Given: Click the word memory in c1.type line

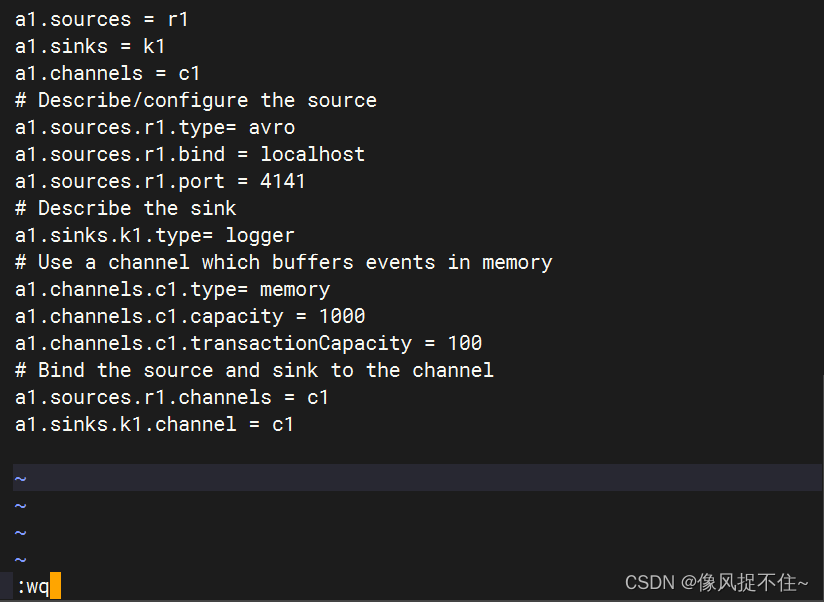Looking at the screenshot, I should (295, 289).
